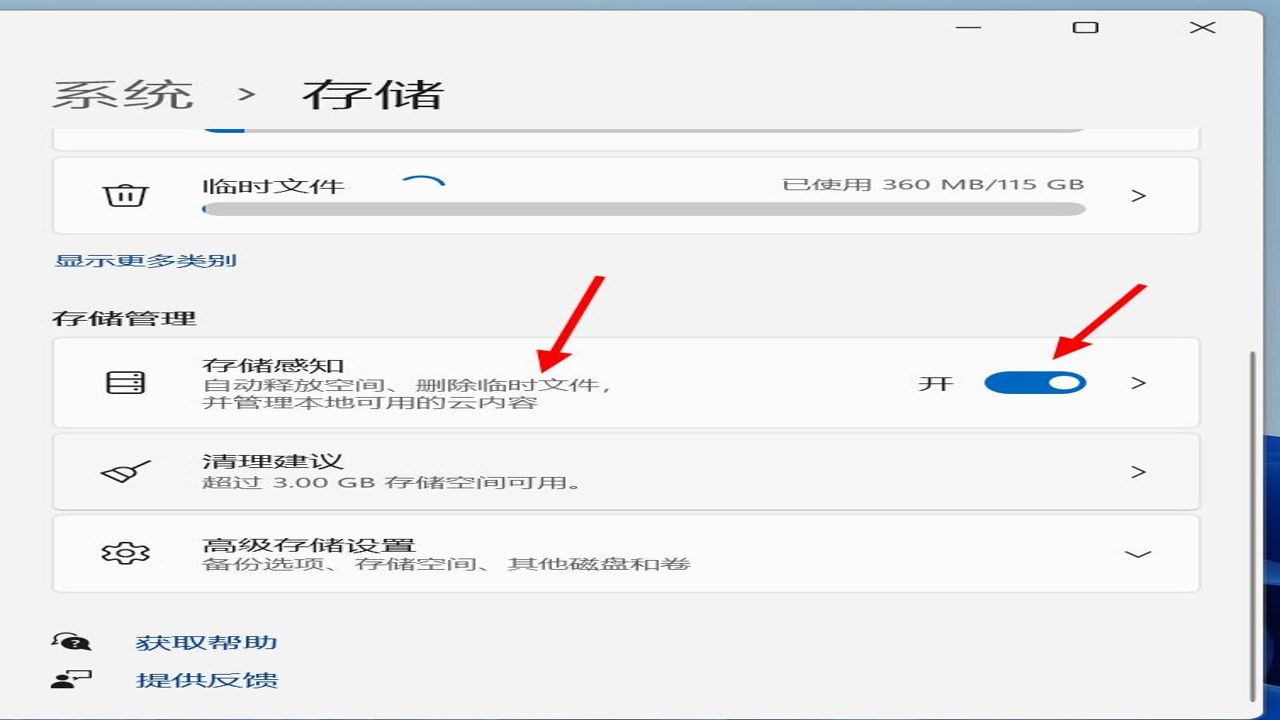The width and height of the screenshot is (1280, 720).
Task: Click the 存储感知 title text
Action: tap(273, 365)
